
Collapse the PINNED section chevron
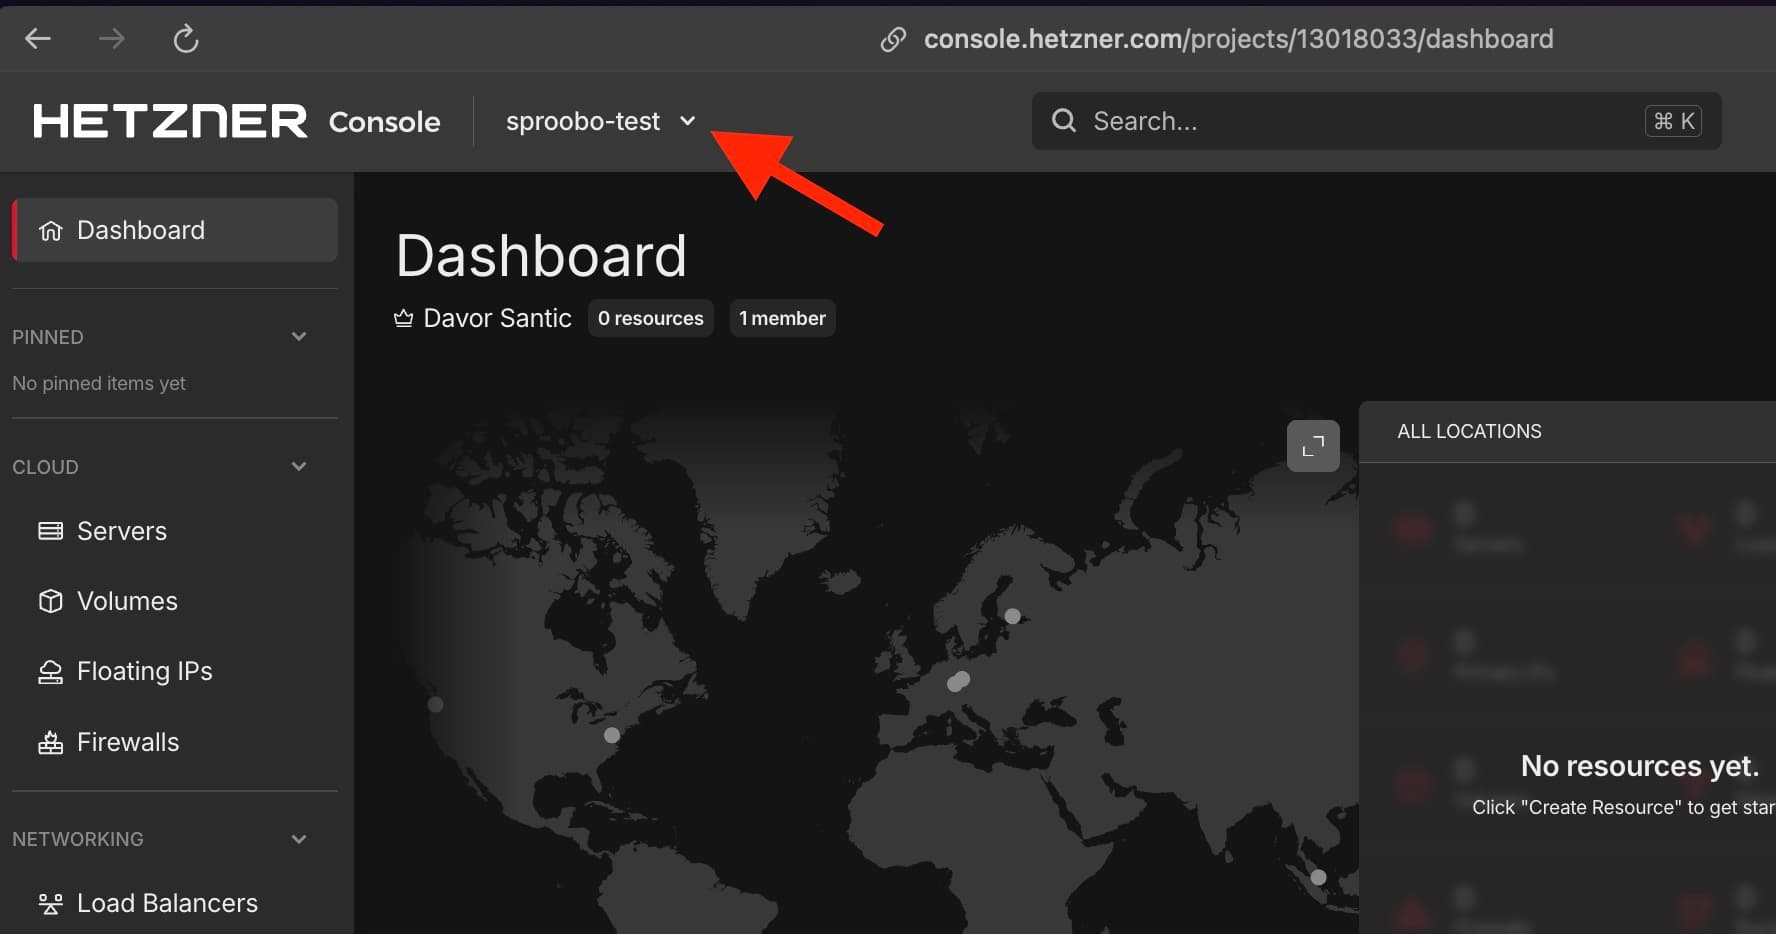298,336
